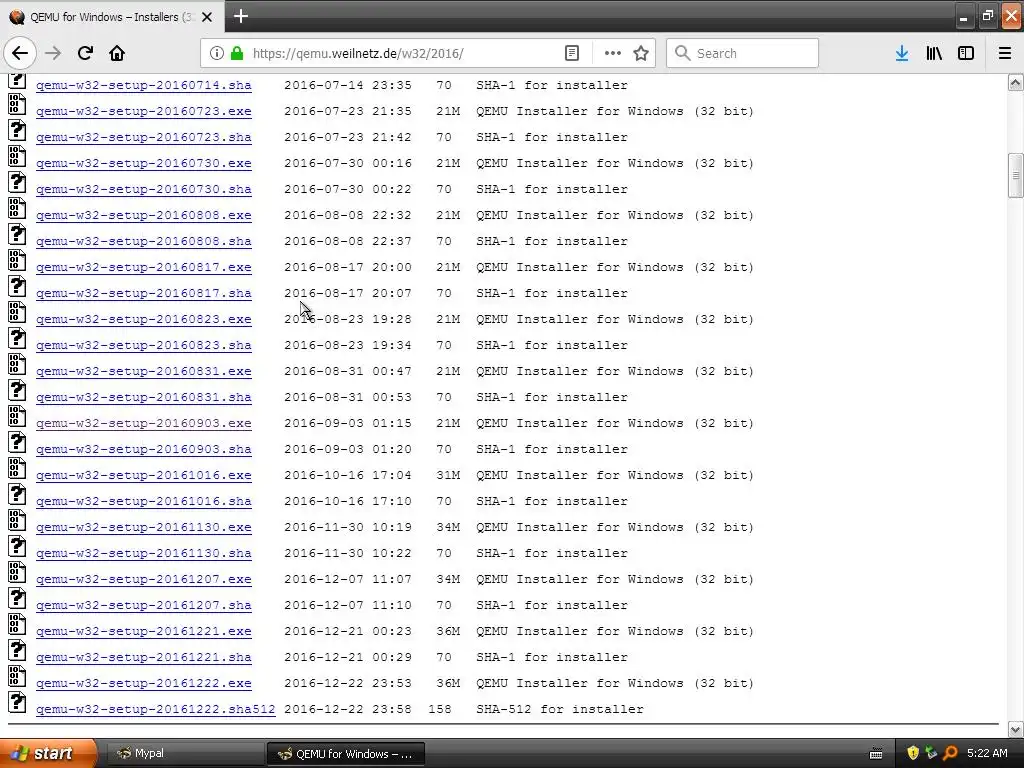Image resolution: width=1024 pixels, height=768 pixels.
Task: Click the 5:22 AM system clock
Action: click(987, 753)
